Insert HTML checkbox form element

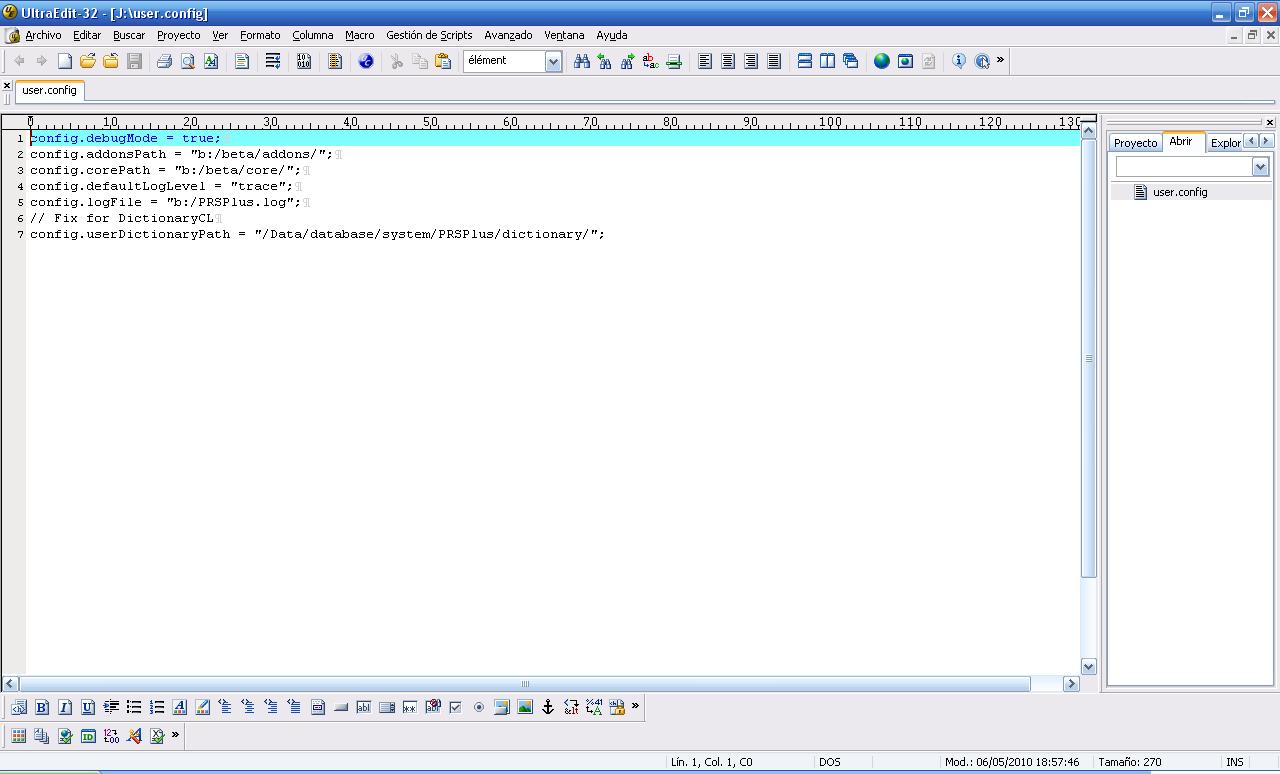pos(456,707)
